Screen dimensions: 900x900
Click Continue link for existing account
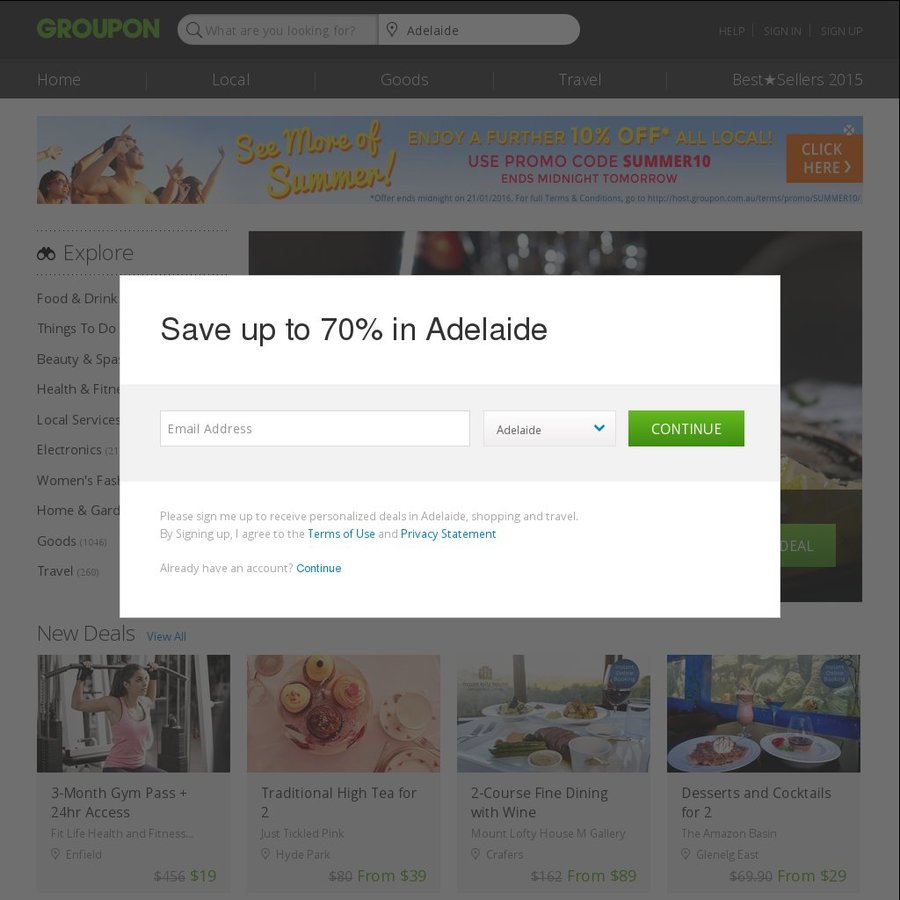[319, 568]
